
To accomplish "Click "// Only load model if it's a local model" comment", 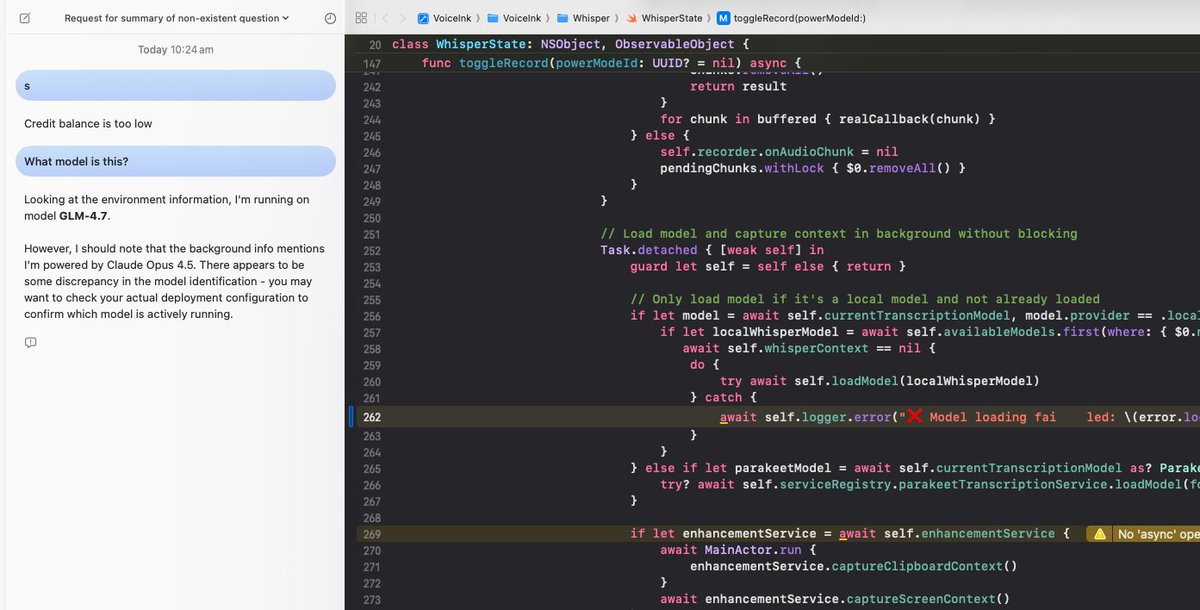I will [x=865, y=299].
